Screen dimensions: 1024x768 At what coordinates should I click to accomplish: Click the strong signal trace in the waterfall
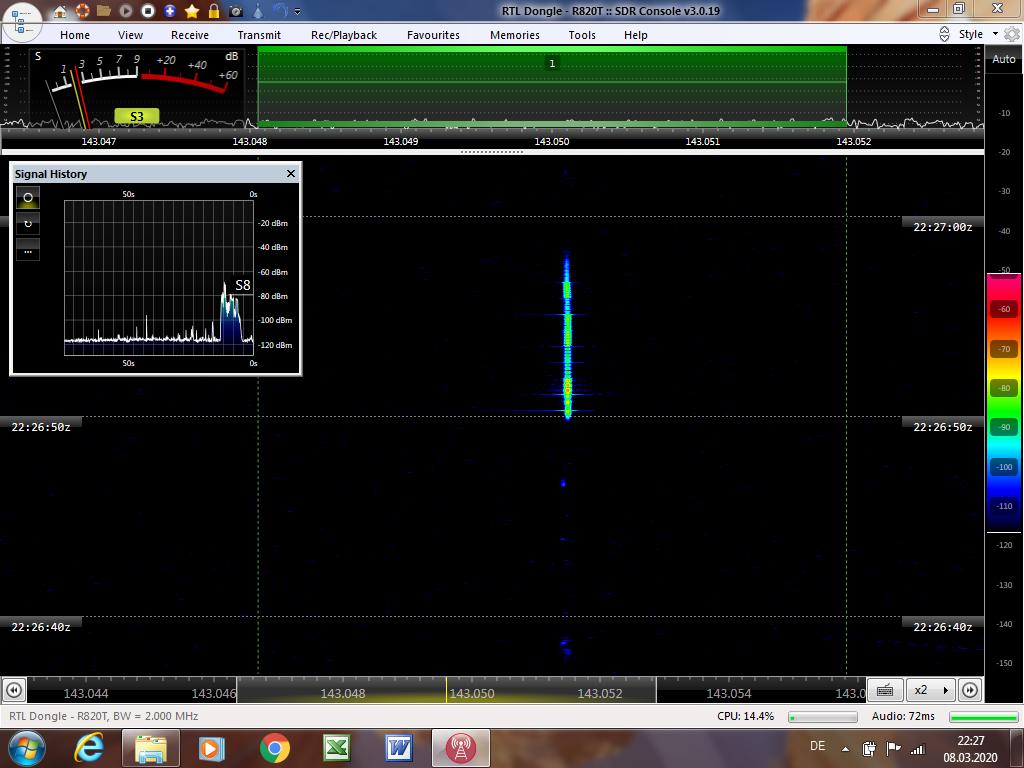(x=567, y=337)
